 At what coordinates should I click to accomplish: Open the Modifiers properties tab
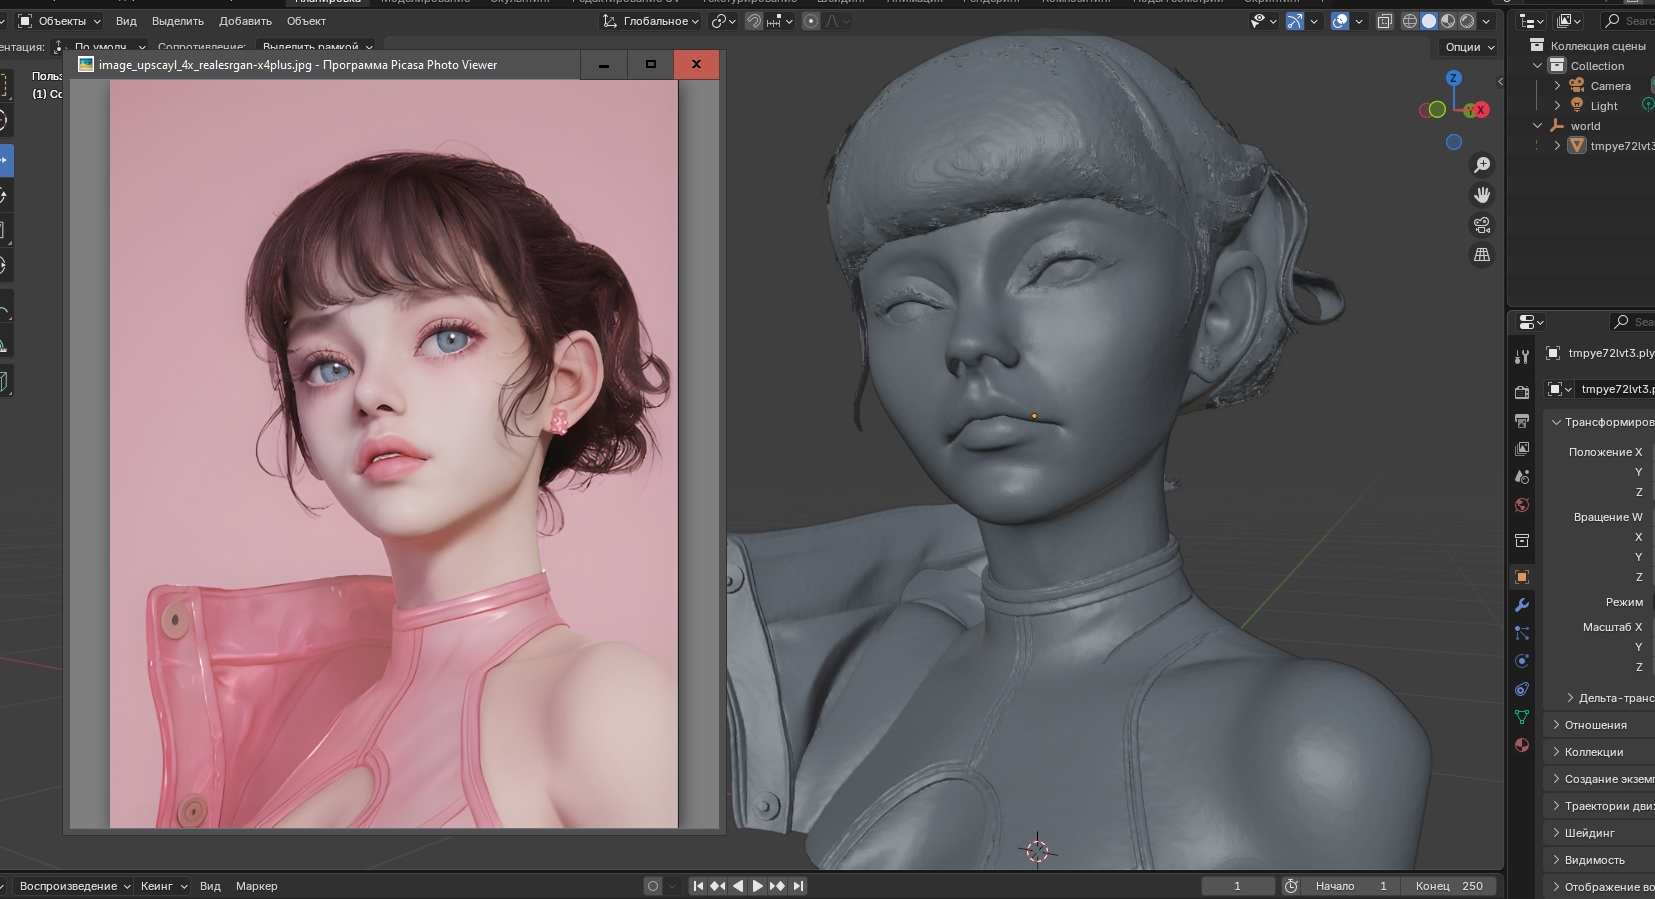[x=1522, y=605]
